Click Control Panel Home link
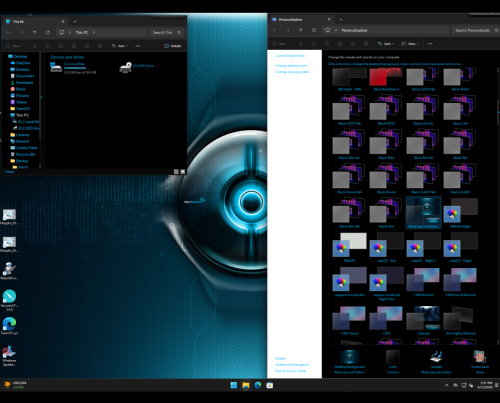The height and width of the screenshot is (403, 500). [290, 56]
